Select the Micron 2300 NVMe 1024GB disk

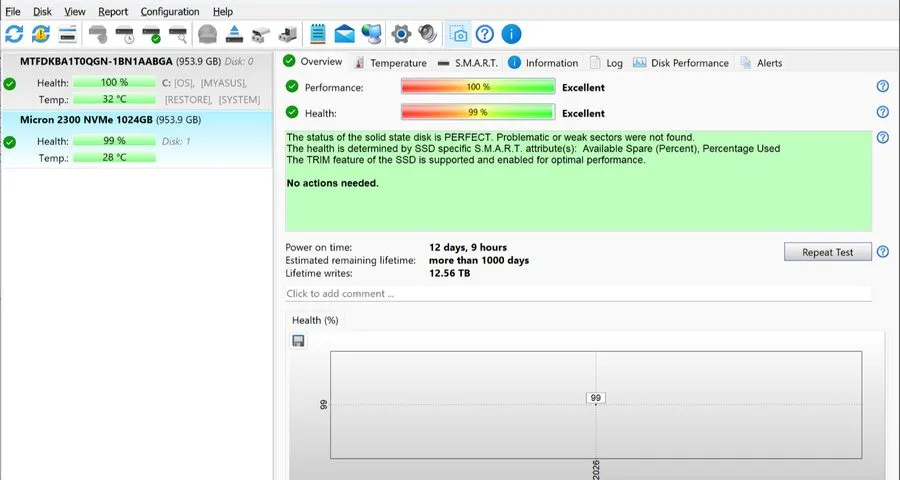point(137,138)
